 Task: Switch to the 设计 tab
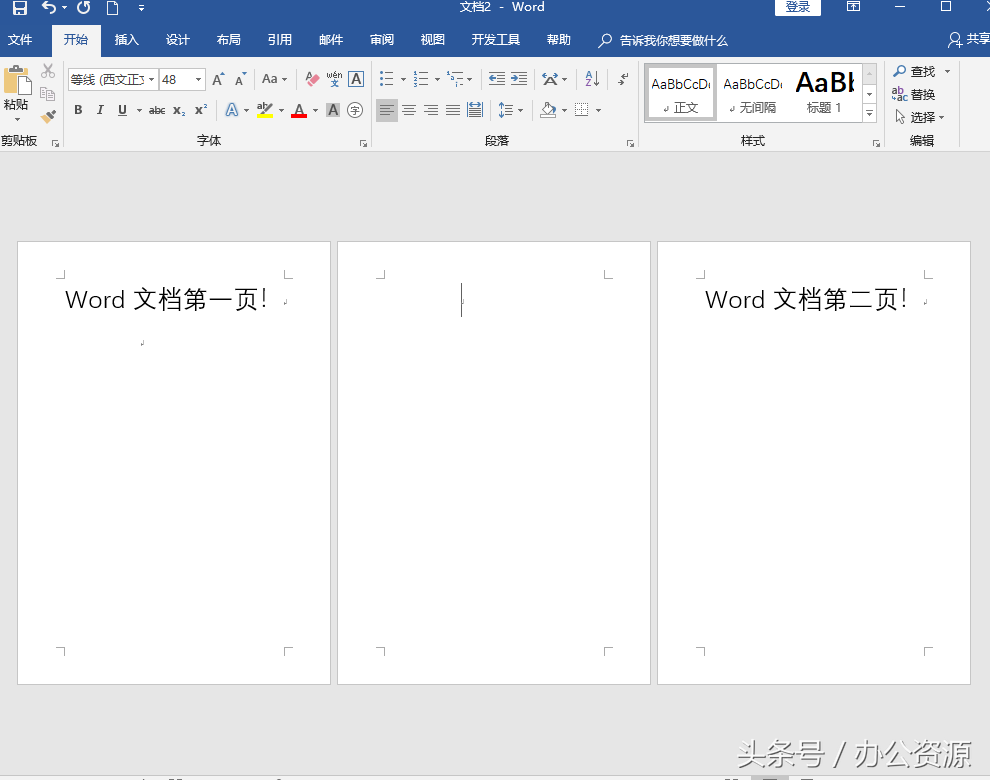(177, 40)
